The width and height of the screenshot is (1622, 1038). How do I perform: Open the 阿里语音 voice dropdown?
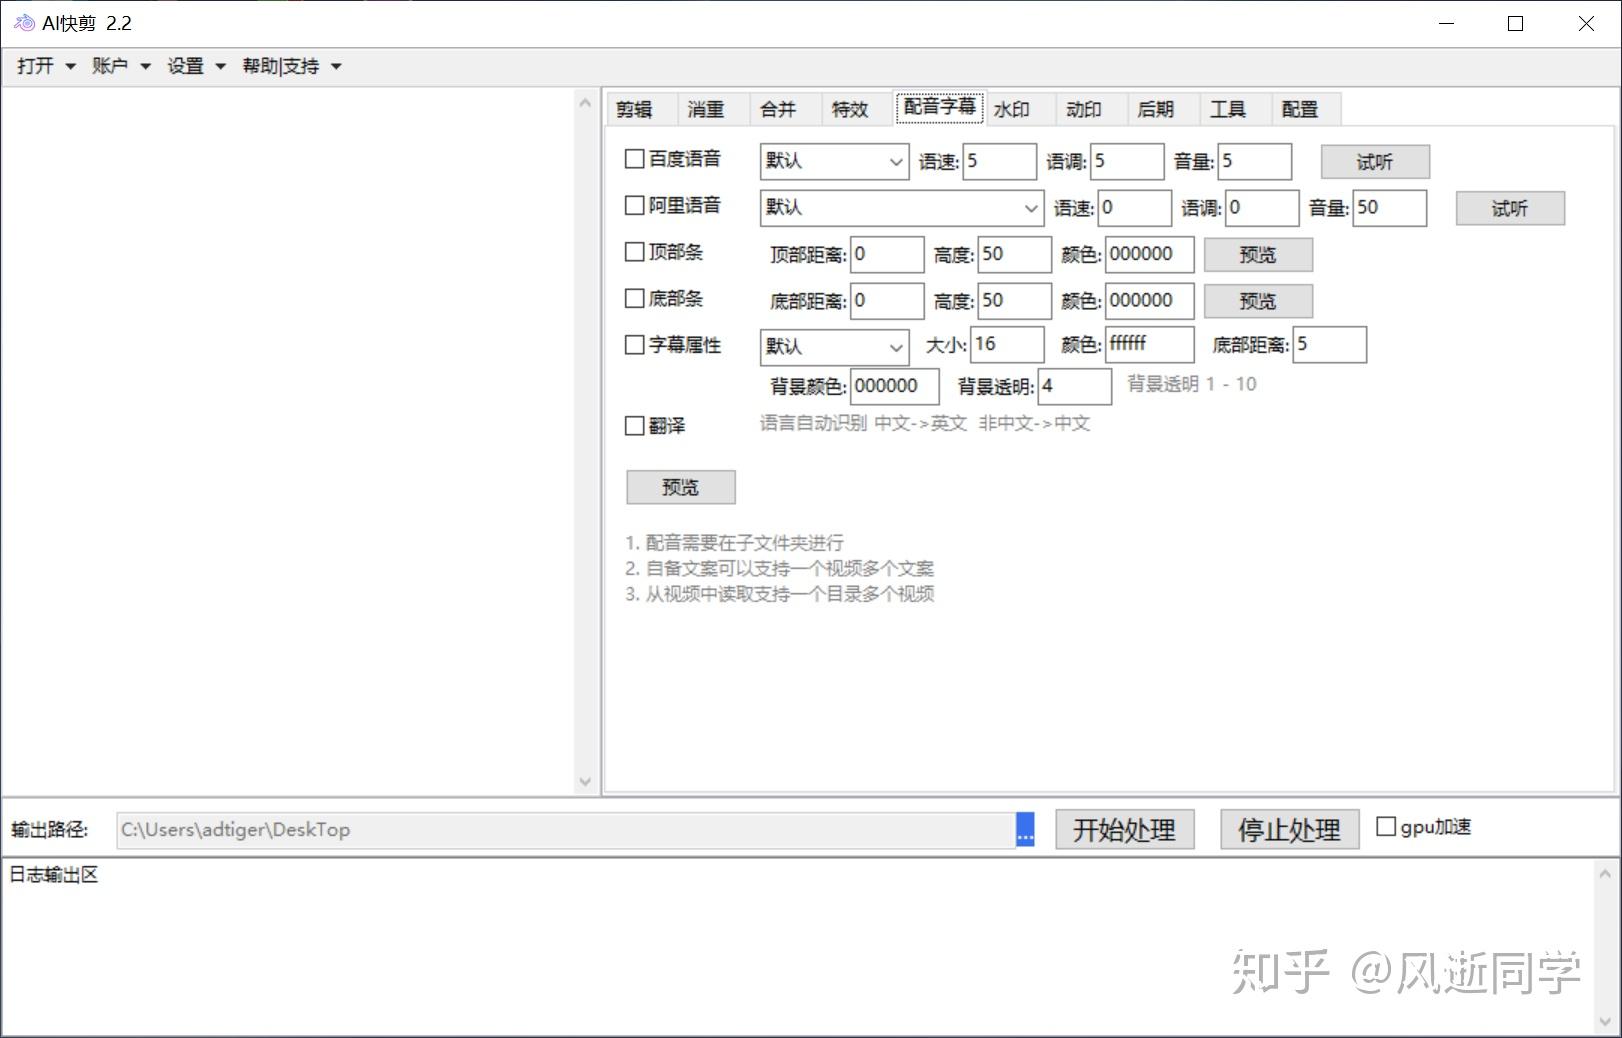901,208
